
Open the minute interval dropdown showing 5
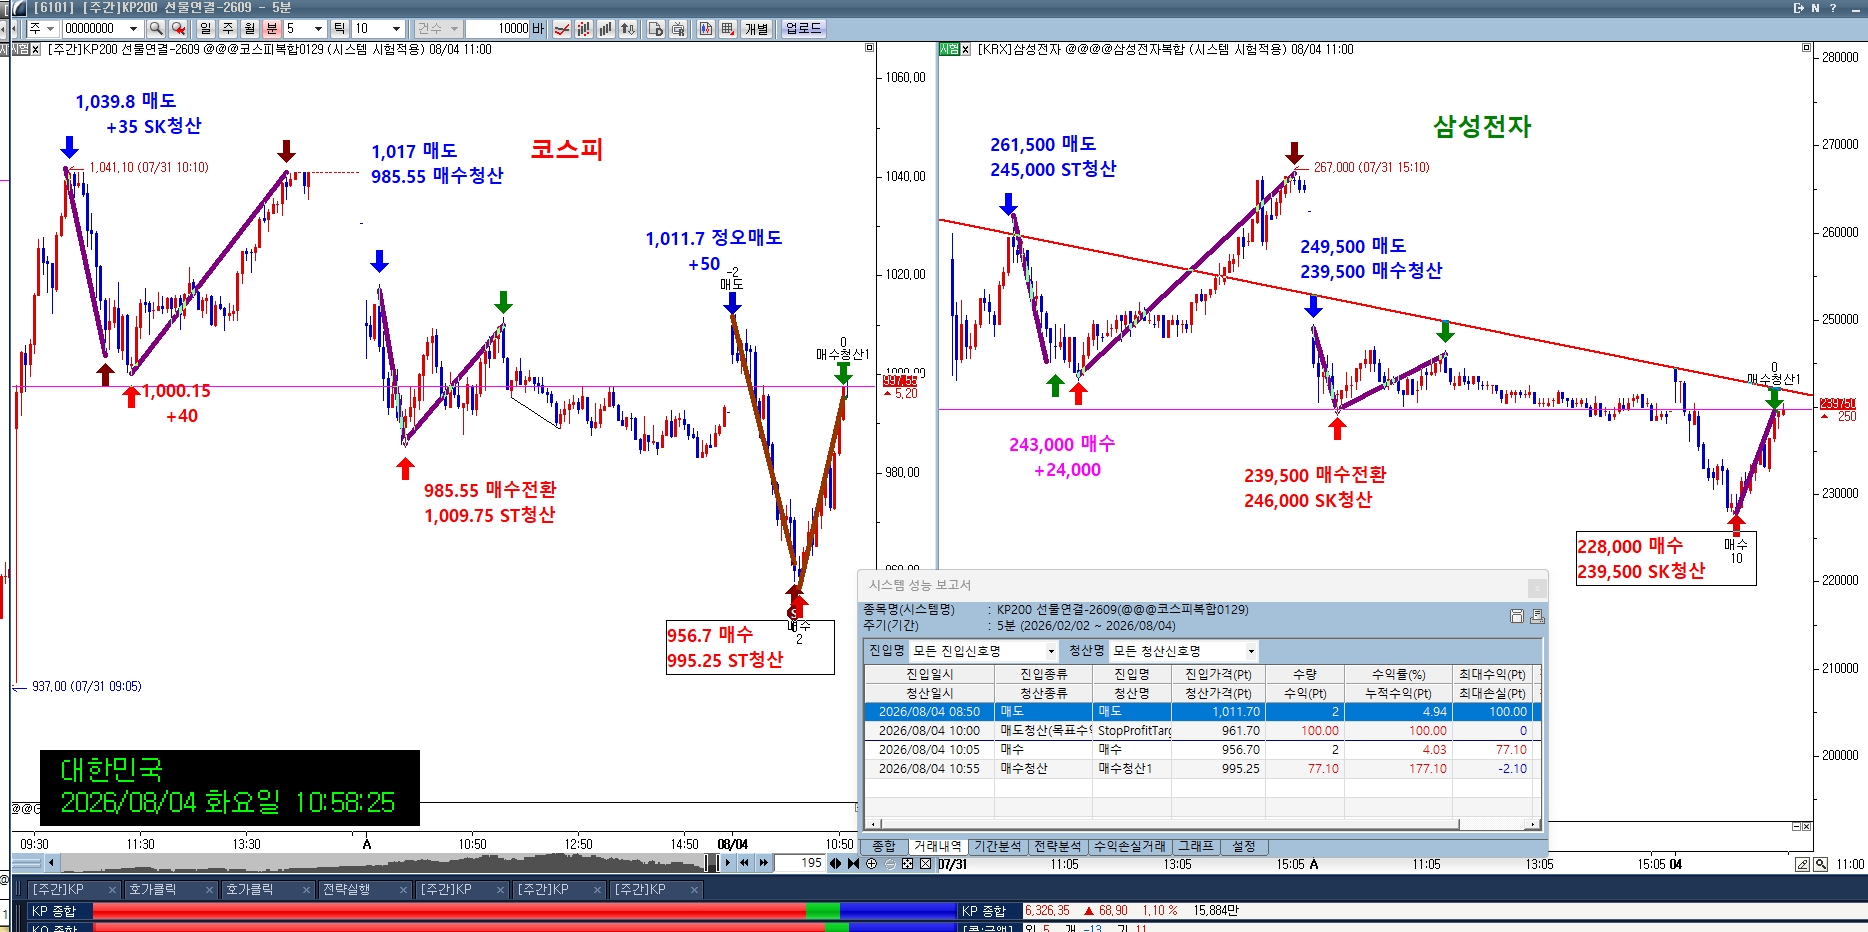click(x=318, y=29)
